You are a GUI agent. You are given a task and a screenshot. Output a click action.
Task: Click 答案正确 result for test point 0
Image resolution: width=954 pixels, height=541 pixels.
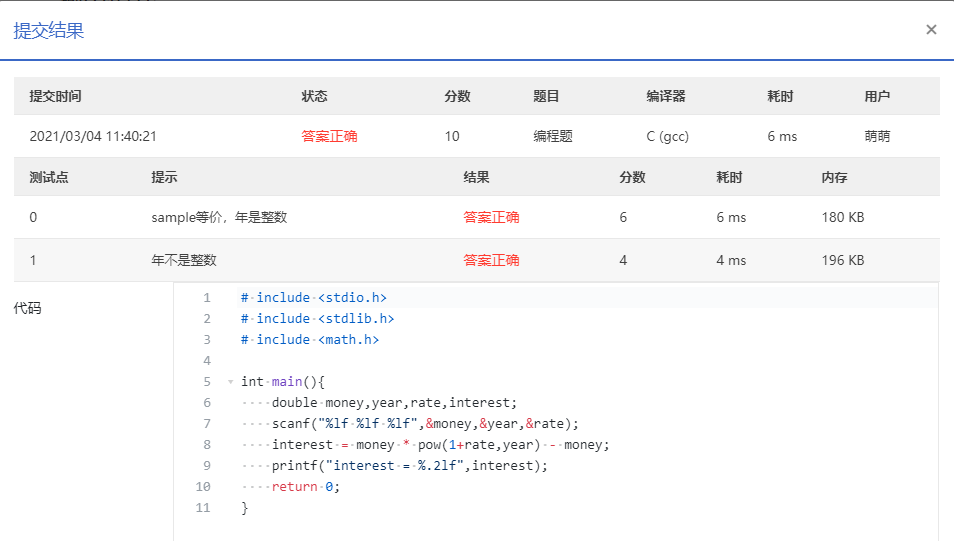(x=491, y=217)
